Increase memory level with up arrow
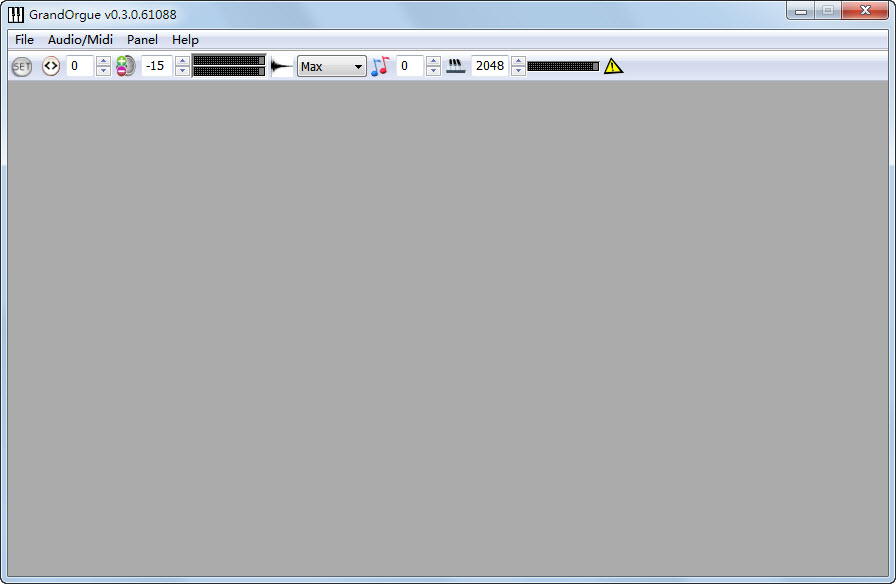 (x=103, y=61)
